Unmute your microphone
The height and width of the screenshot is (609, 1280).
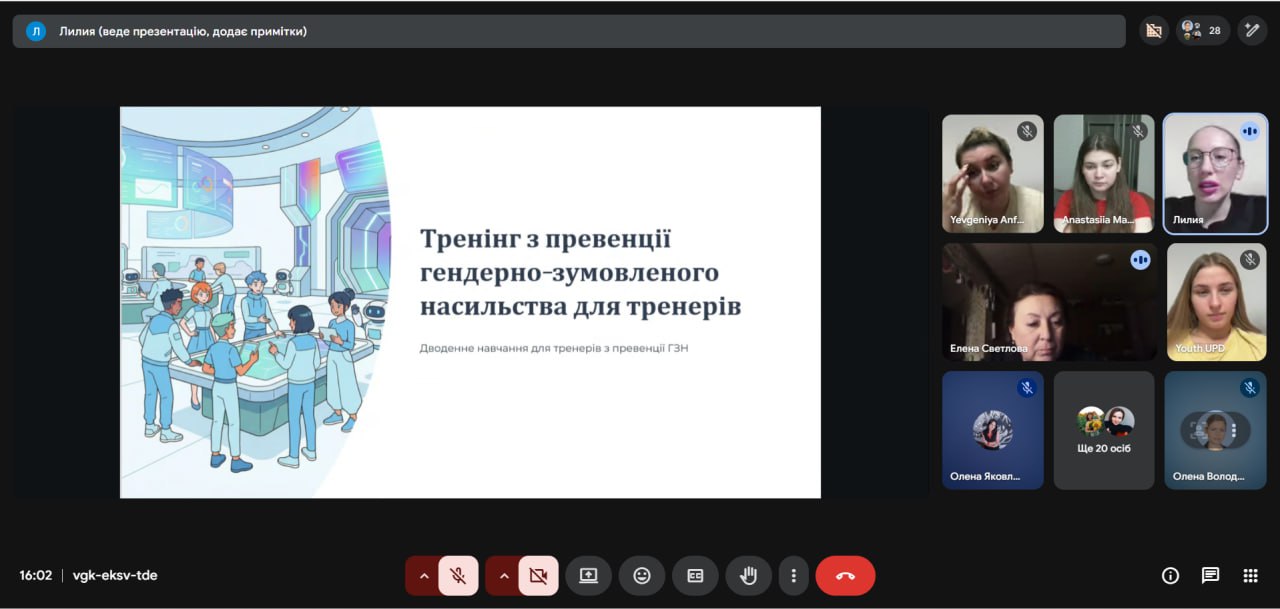(458, 576)
